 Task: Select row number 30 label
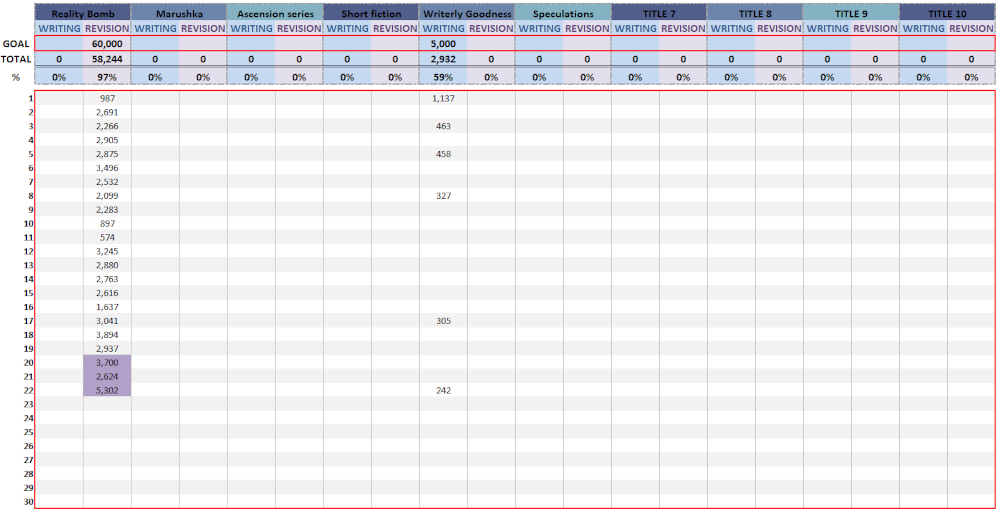click(x=29, y=502)
